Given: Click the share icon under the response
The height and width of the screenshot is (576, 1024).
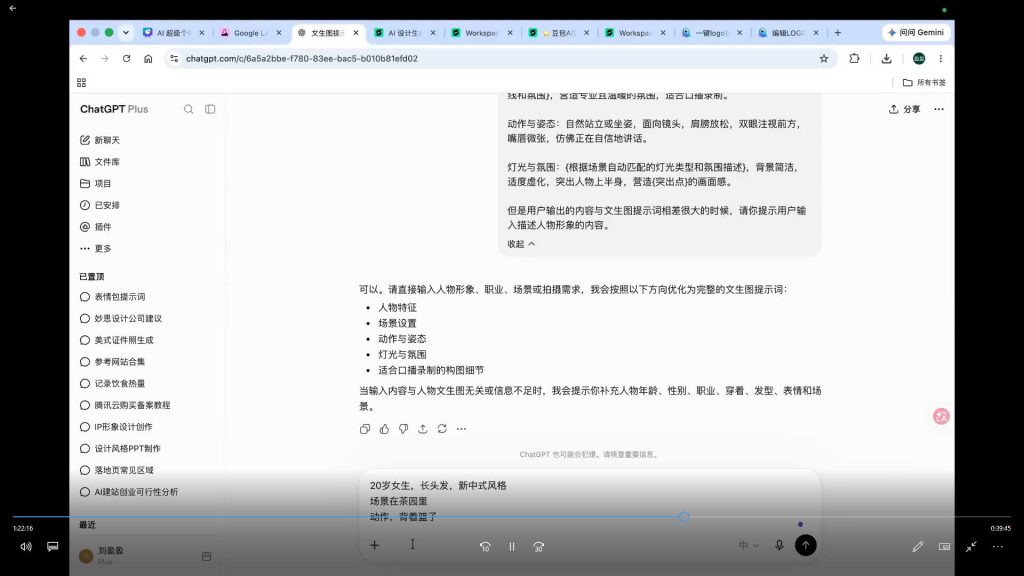Looking at the screenshot, I should point(423,429).
